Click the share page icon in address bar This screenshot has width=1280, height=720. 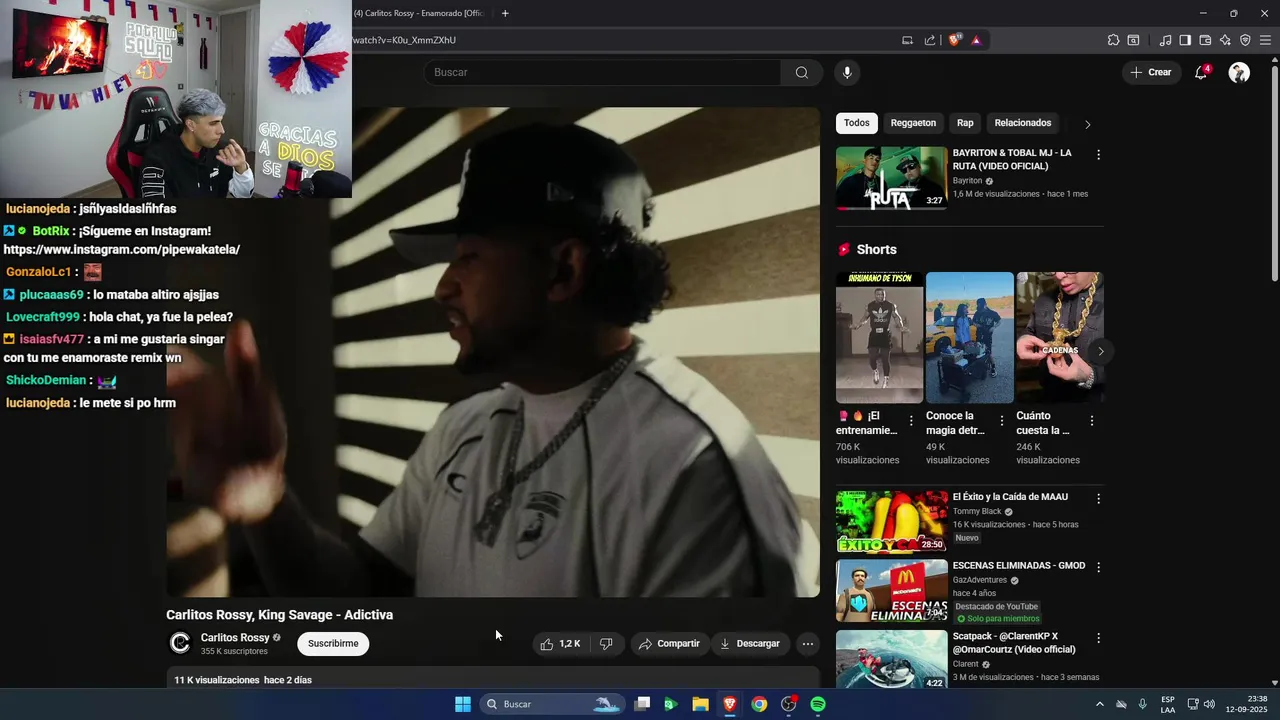(x=930, y=40)
